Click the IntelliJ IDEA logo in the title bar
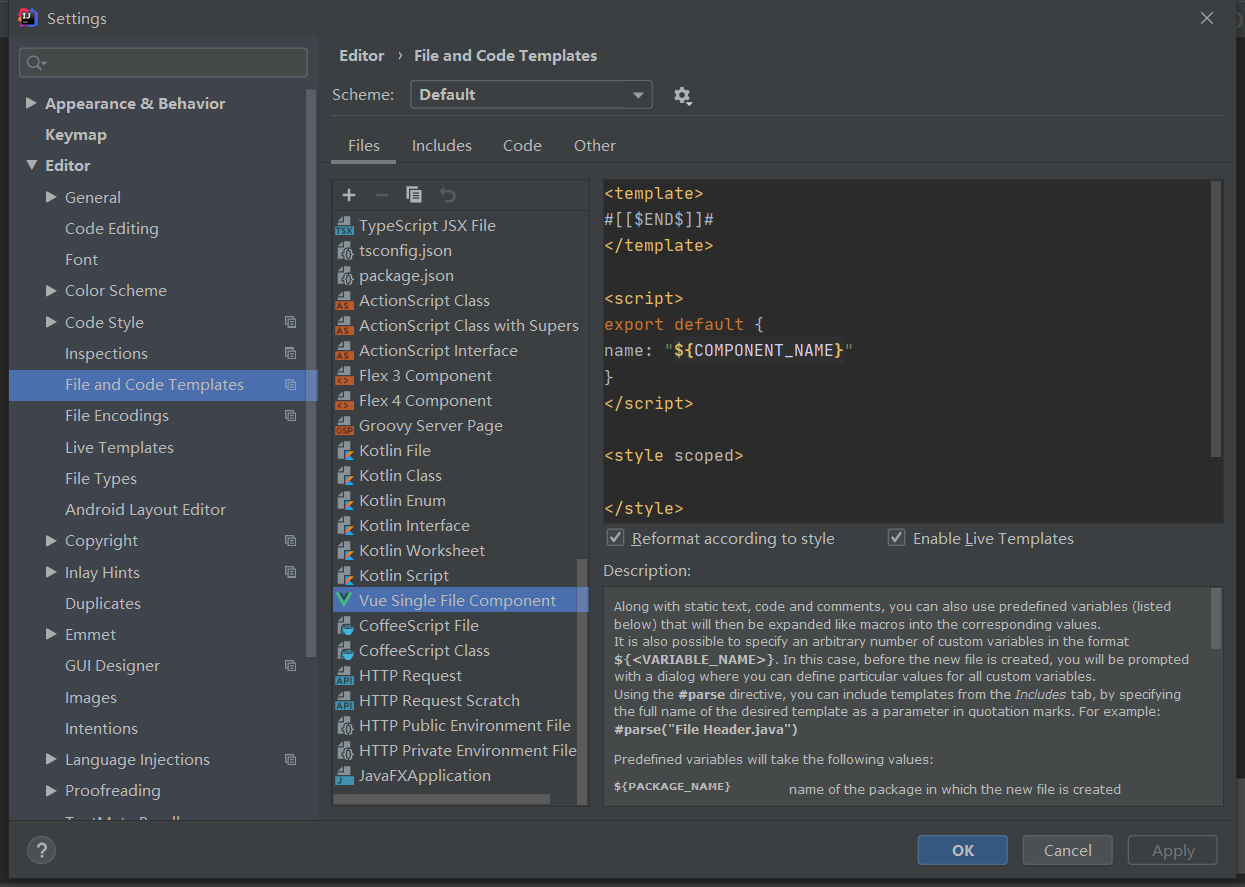 tap(26, 17)
